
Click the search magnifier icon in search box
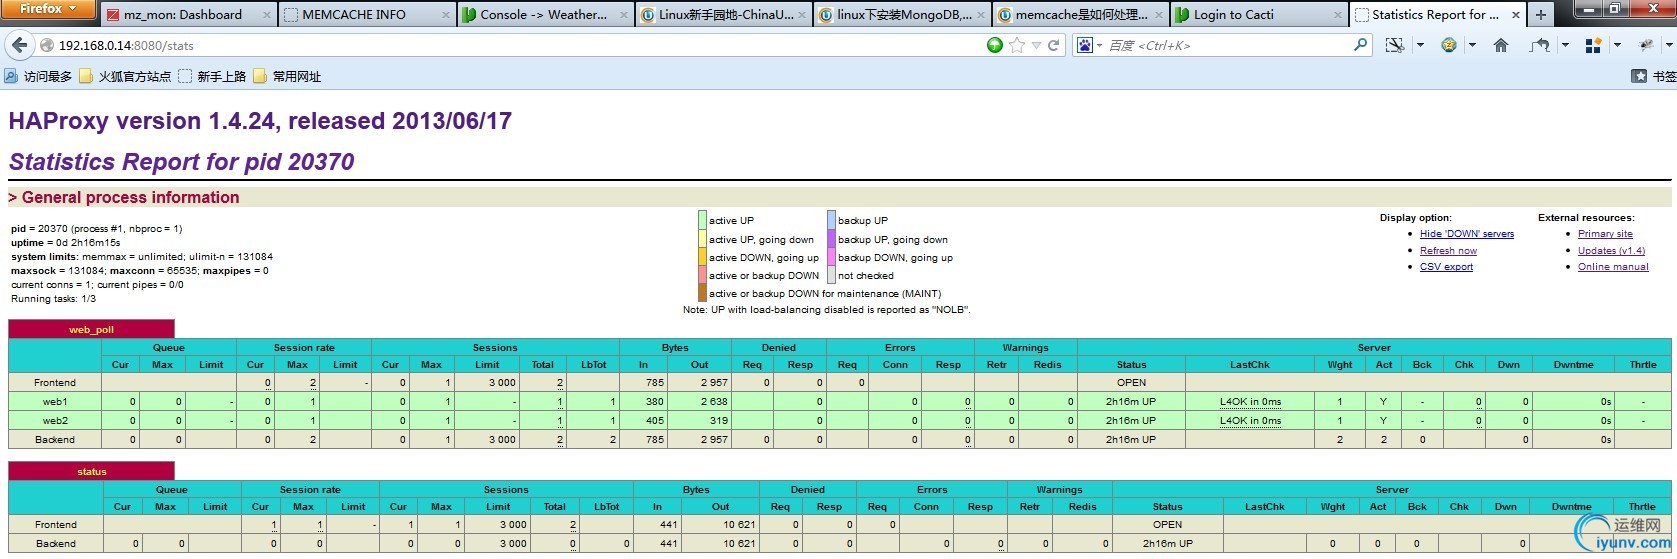coord(1360,45)
